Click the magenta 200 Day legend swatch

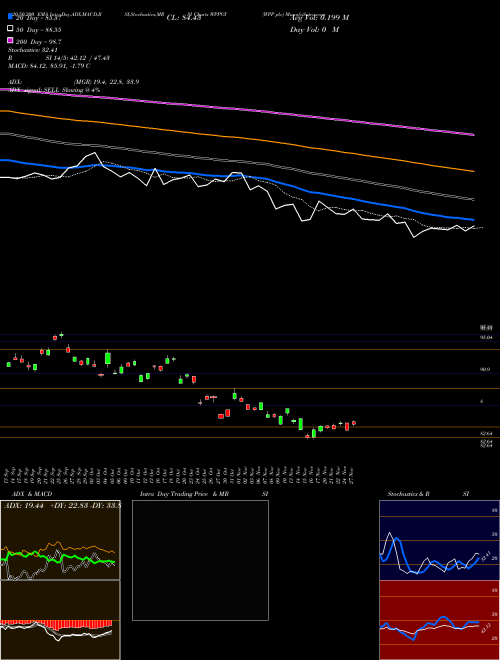tap(10, 41)
